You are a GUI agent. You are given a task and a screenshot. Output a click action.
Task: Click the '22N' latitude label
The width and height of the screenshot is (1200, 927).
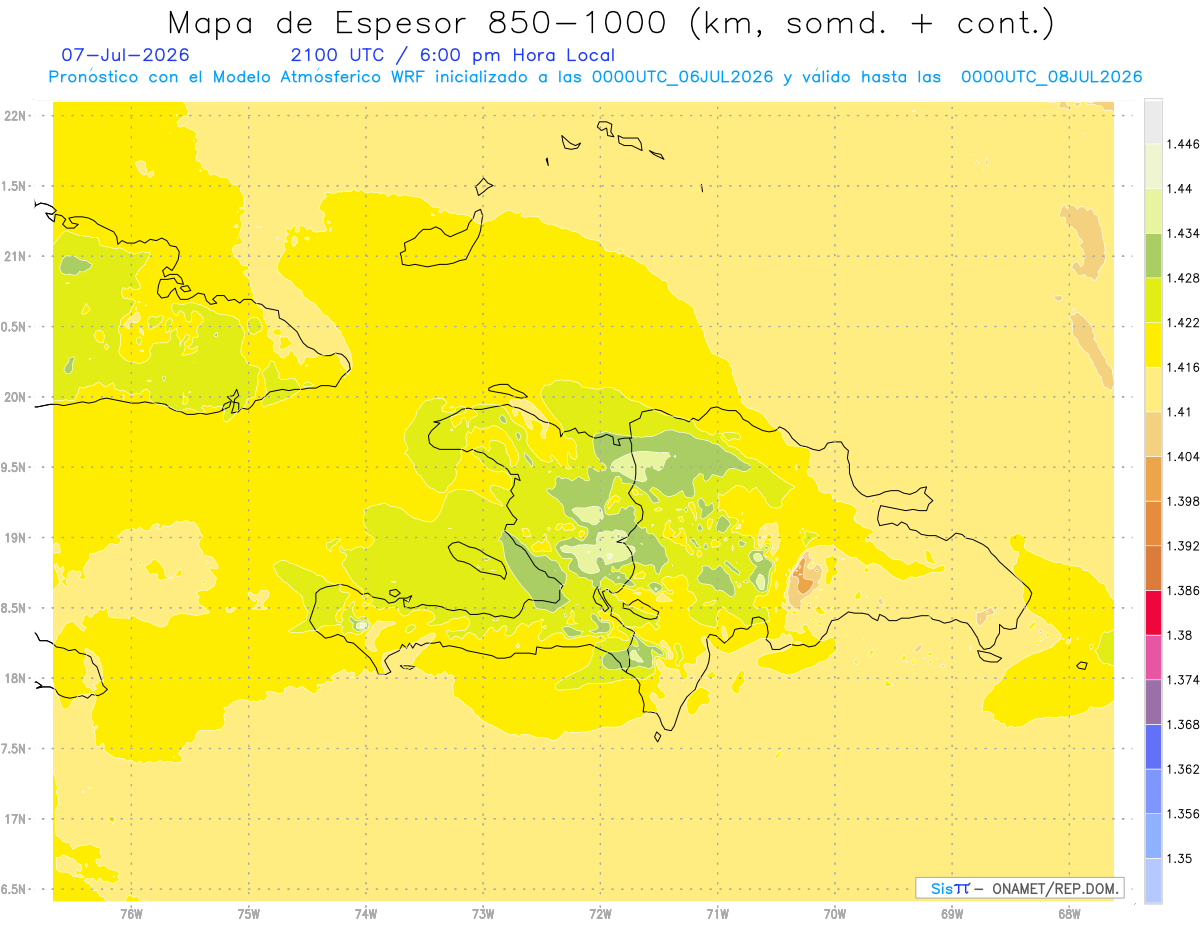17,116
